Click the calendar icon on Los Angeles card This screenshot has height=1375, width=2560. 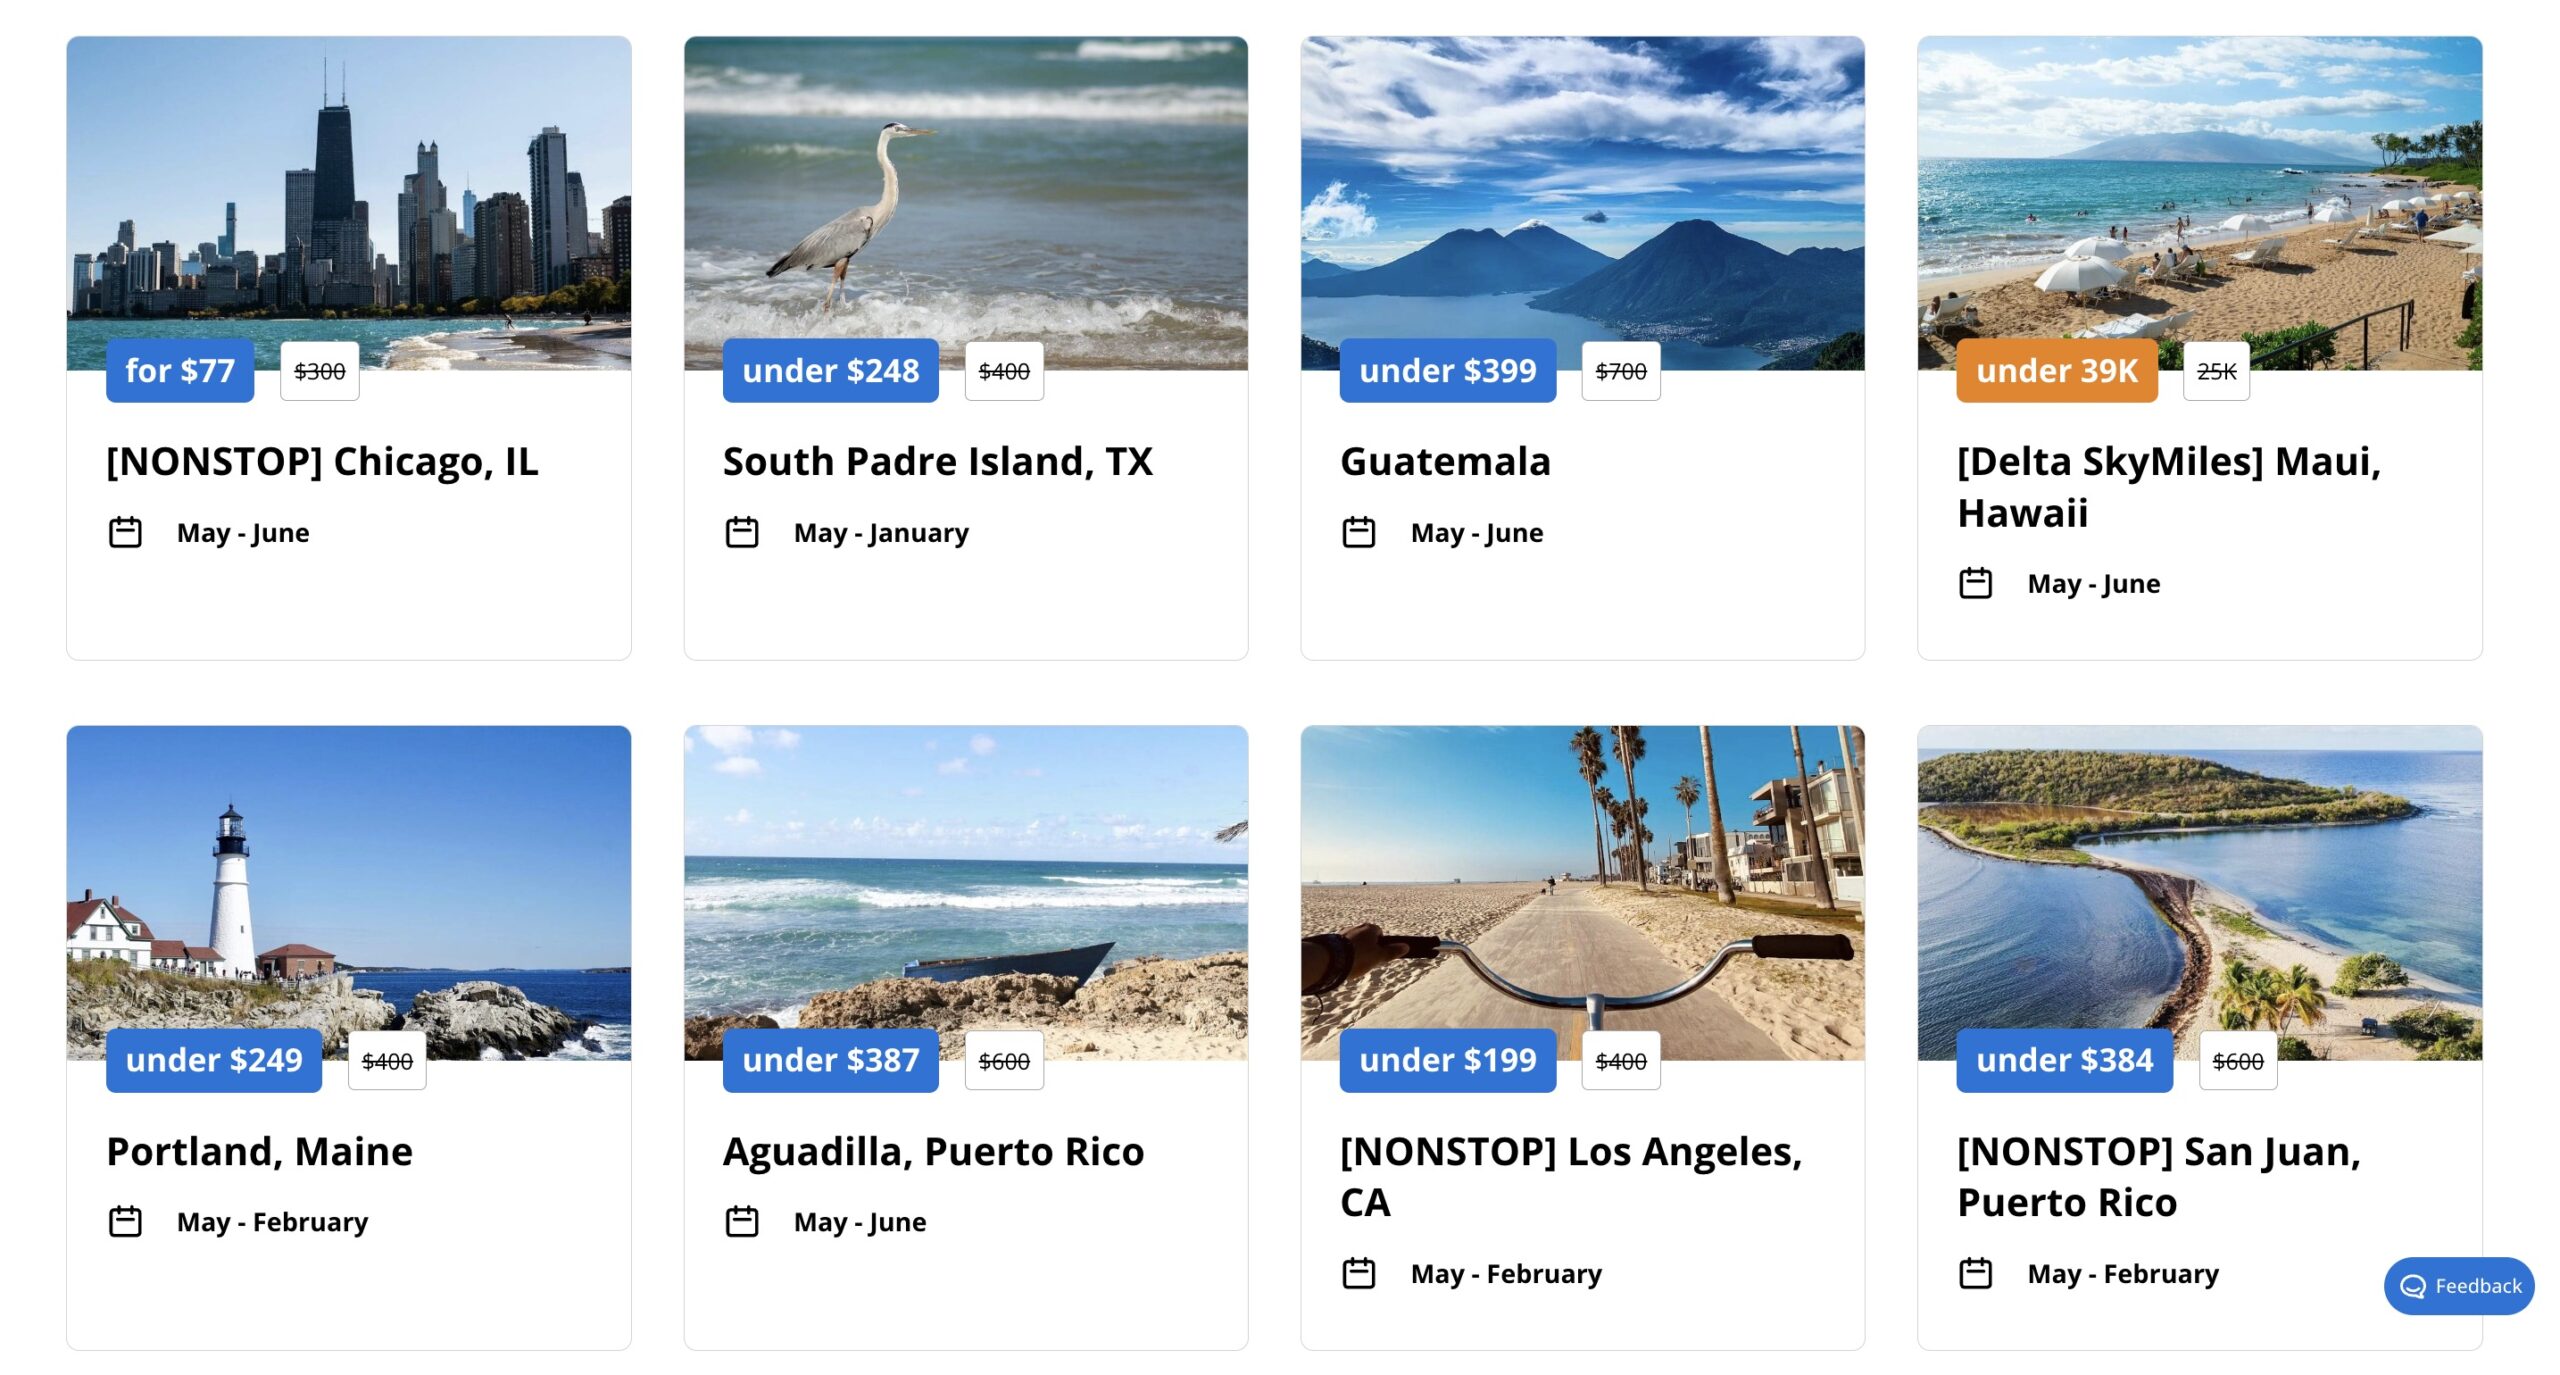click(1360, 1273)
